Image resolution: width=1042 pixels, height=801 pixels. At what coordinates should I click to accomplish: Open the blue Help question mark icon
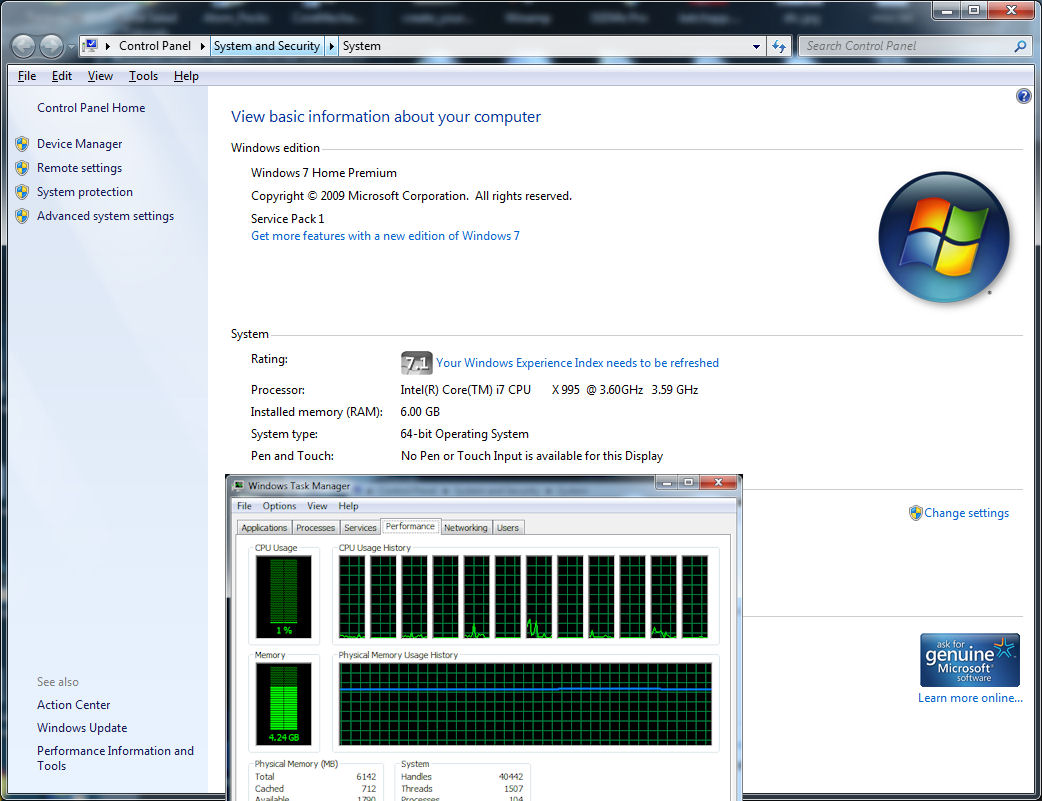tap(1023, 96)
